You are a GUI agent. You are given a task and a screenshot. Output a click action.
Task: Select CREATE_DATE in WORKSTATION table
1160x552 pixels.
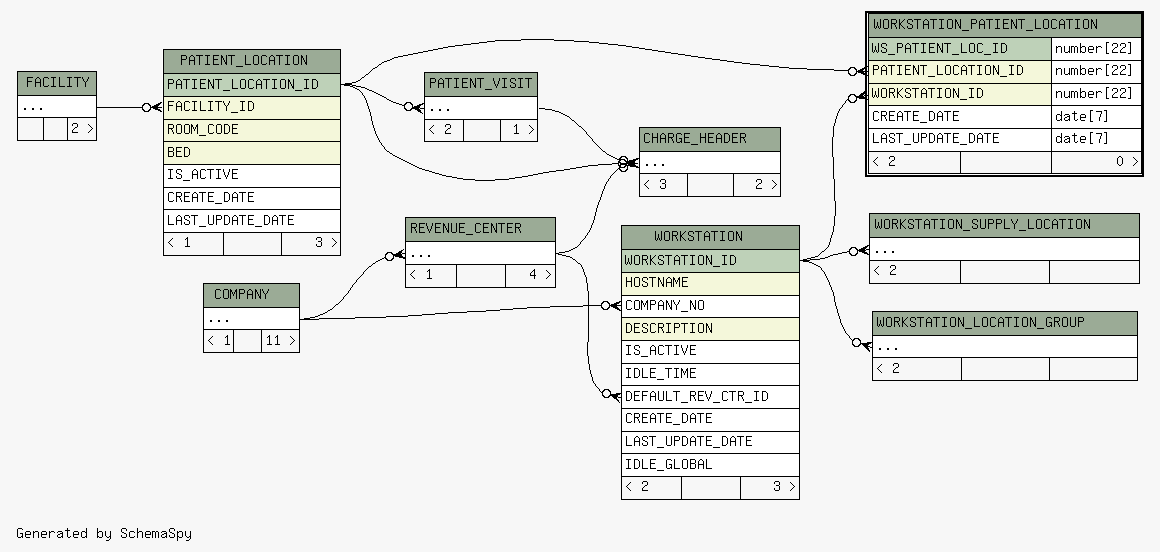710,420
